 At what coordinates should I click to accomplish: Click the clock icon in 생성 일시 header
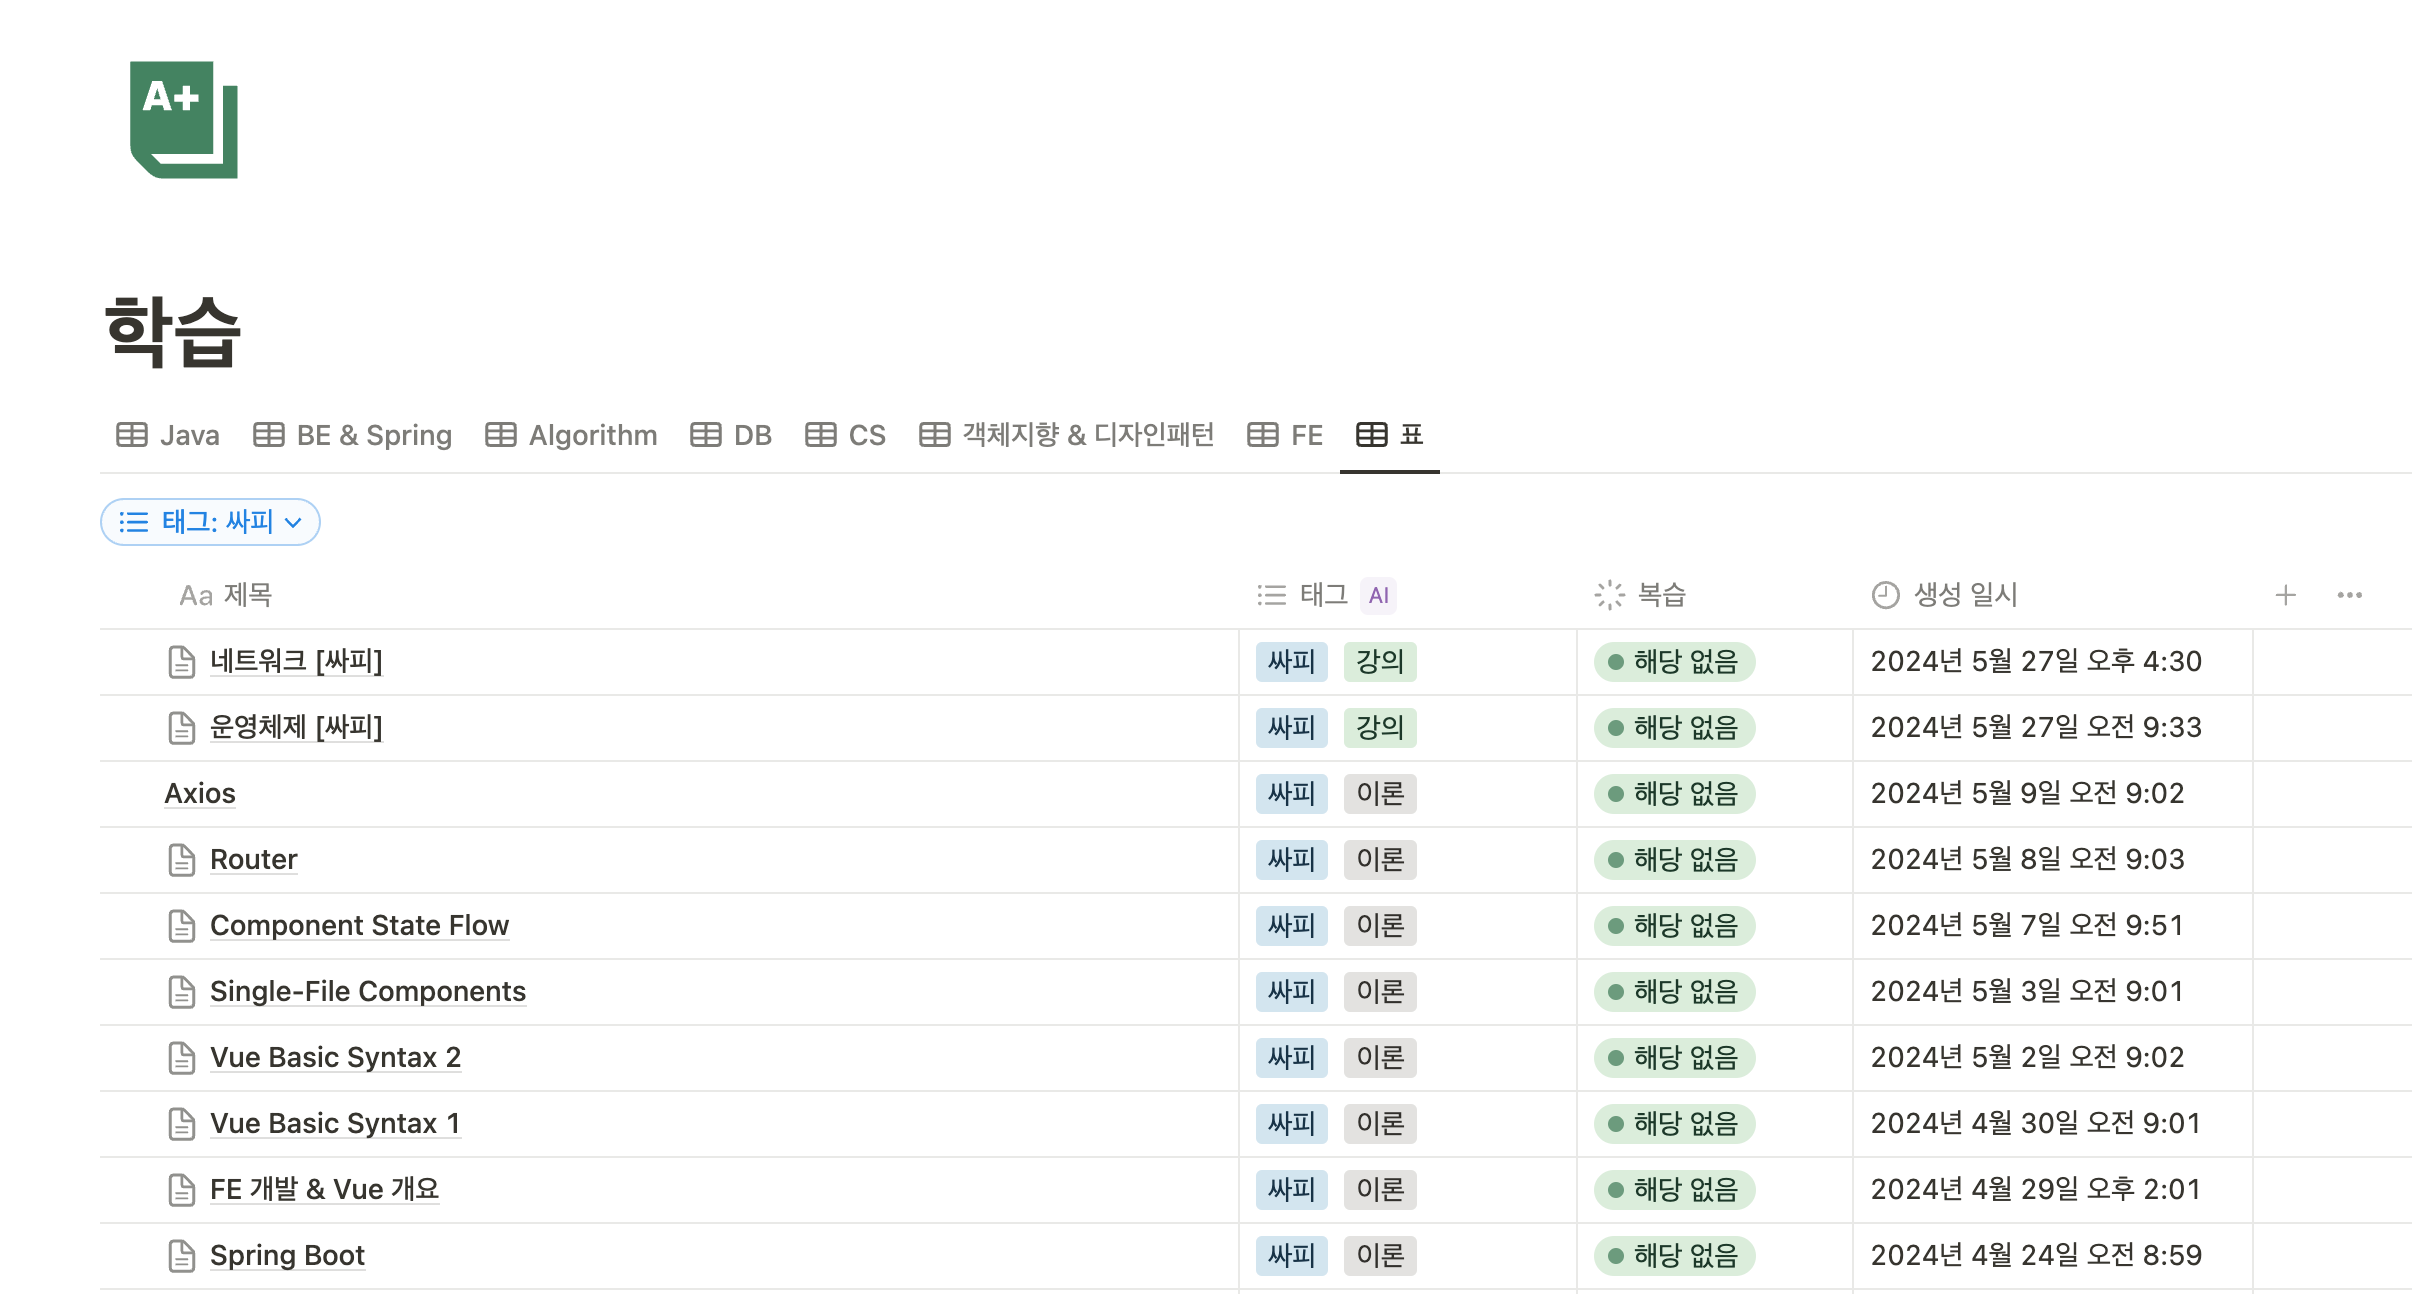click(x=1885, y=595)
